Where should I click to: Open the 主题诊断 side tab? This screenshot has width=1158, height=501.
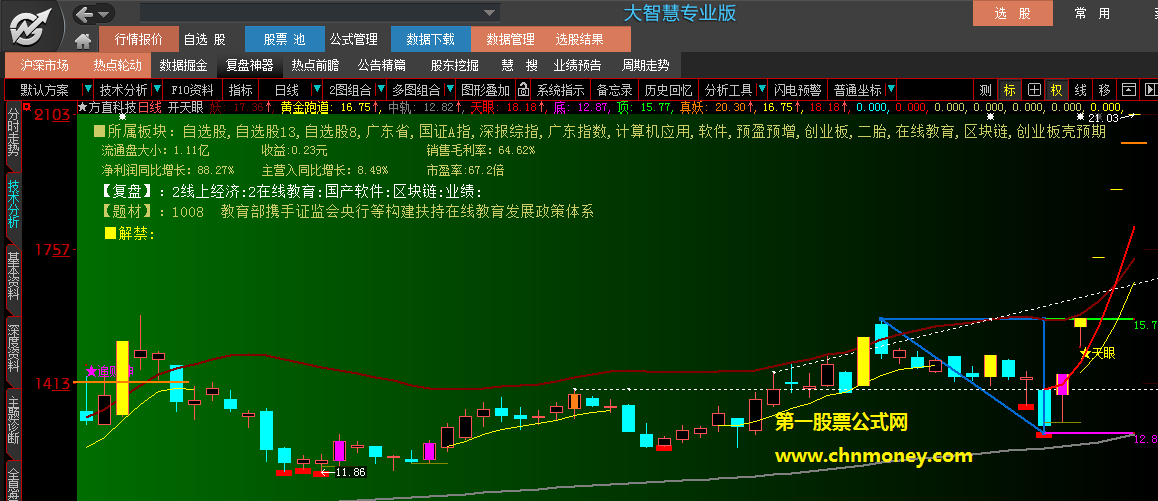(x=13, y=421)
